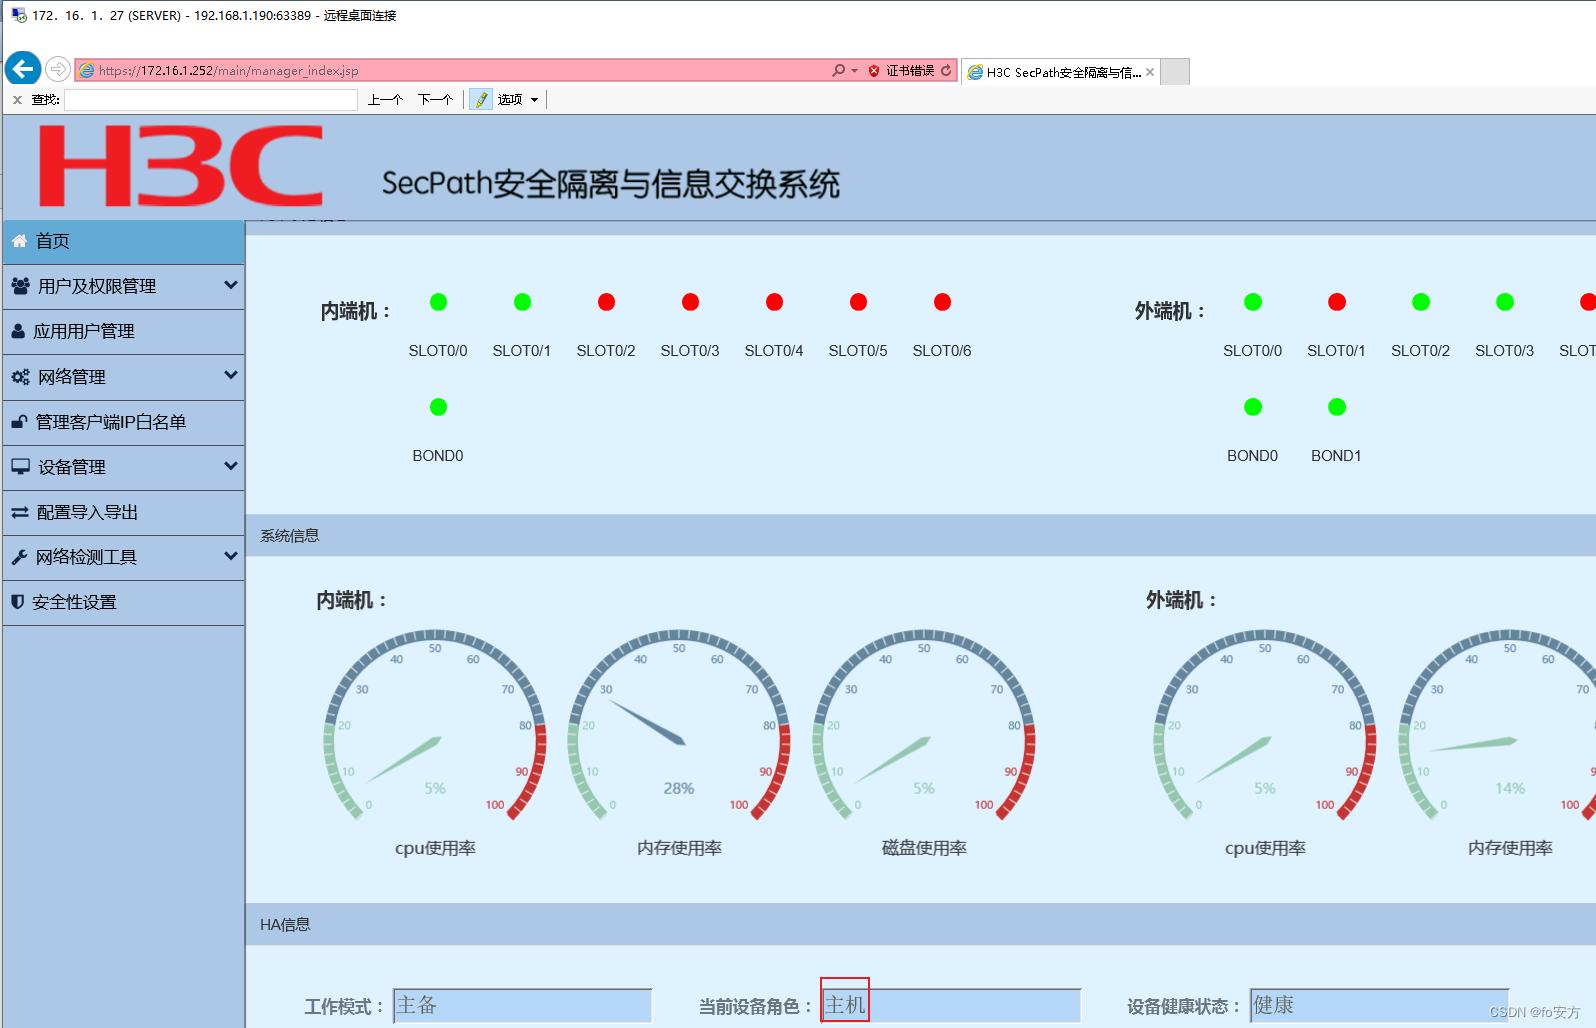The width and height of the screenshot is (1596, 1028).
Task: Click the 内端机 cpu使用率 gauge
Action: point(435,725)
